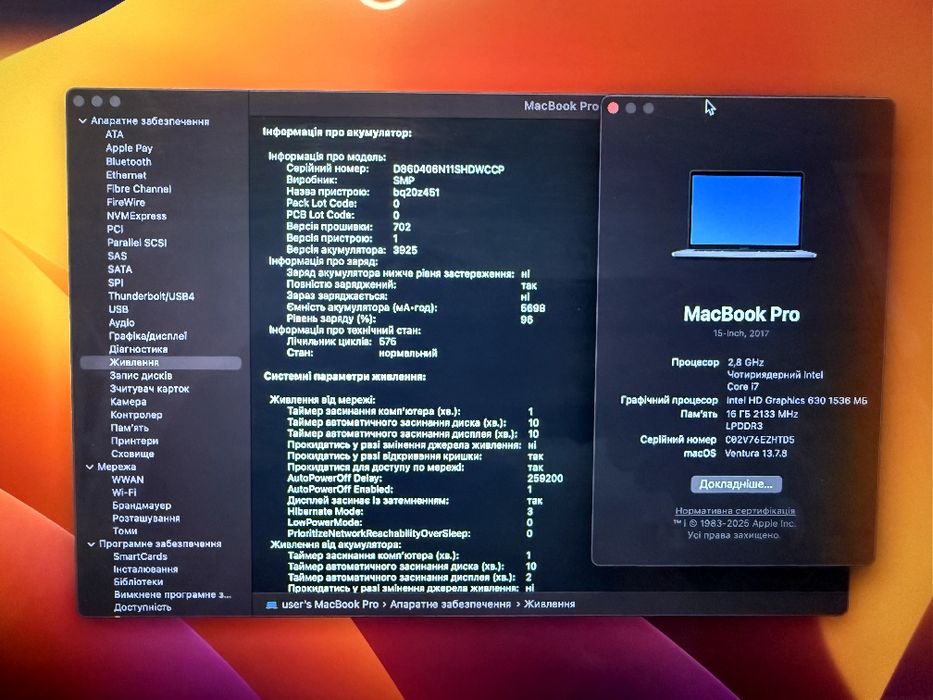Click serial number C02V76EZHTD5
933x700 pixels.
click(760, 440)
